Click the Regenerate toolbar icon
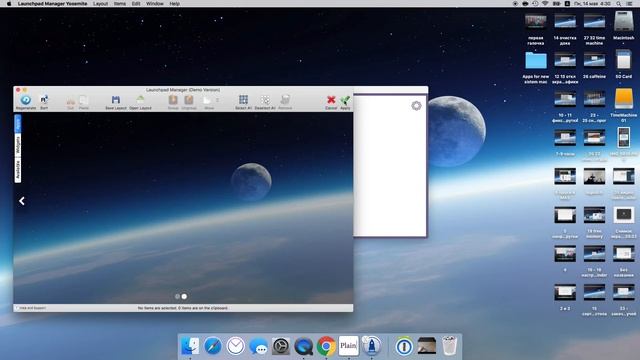This screenshot has width=640, height=360. 26,100
